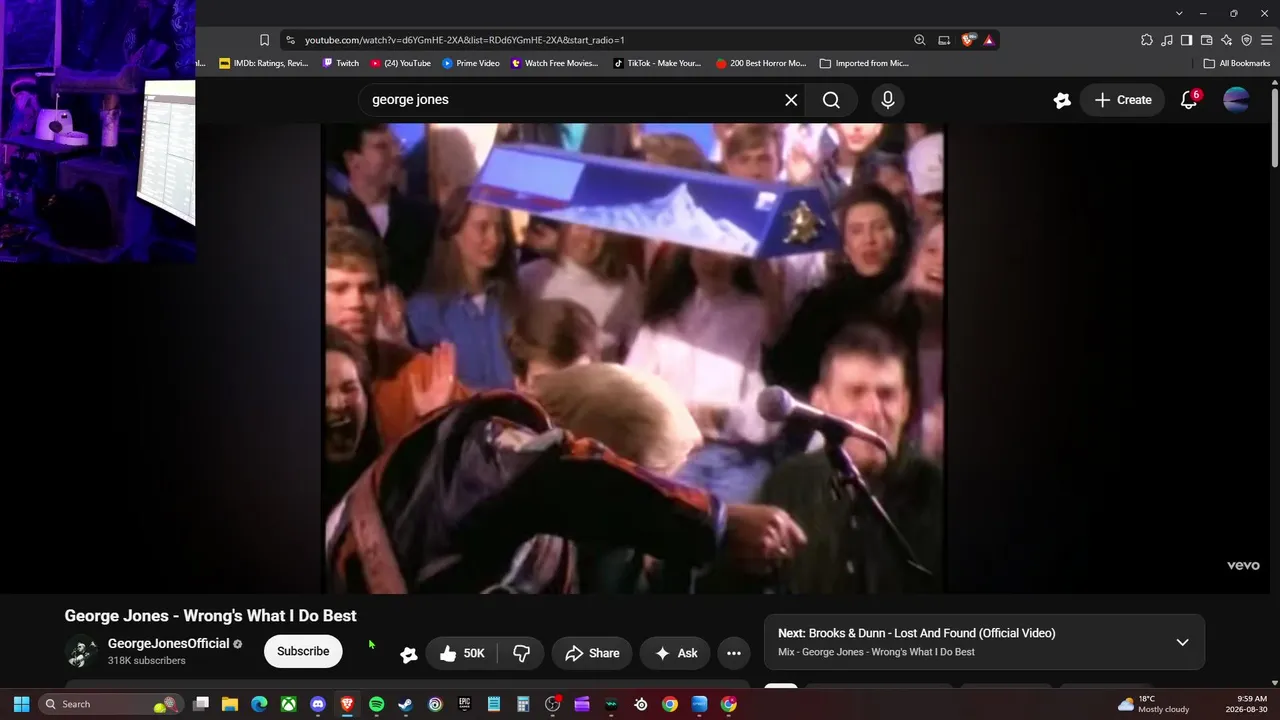The image size is (1280, 720).
Task: Click the install app icon in address bar
Action: tap(944, 40)
